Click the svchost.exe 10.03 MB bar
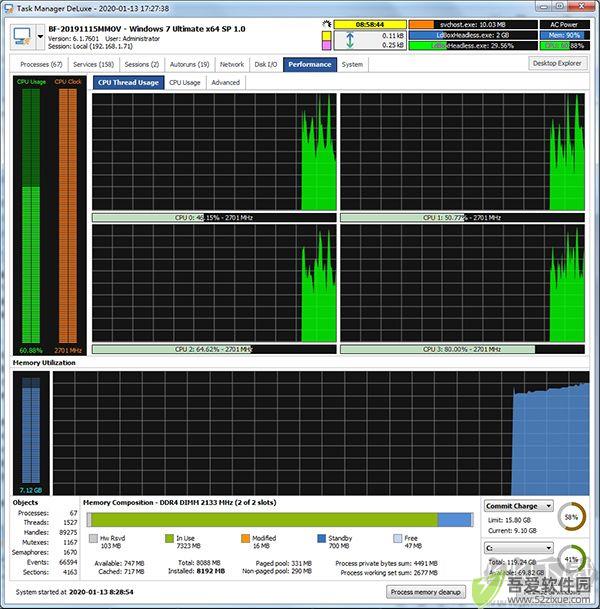 click(473, 24)
